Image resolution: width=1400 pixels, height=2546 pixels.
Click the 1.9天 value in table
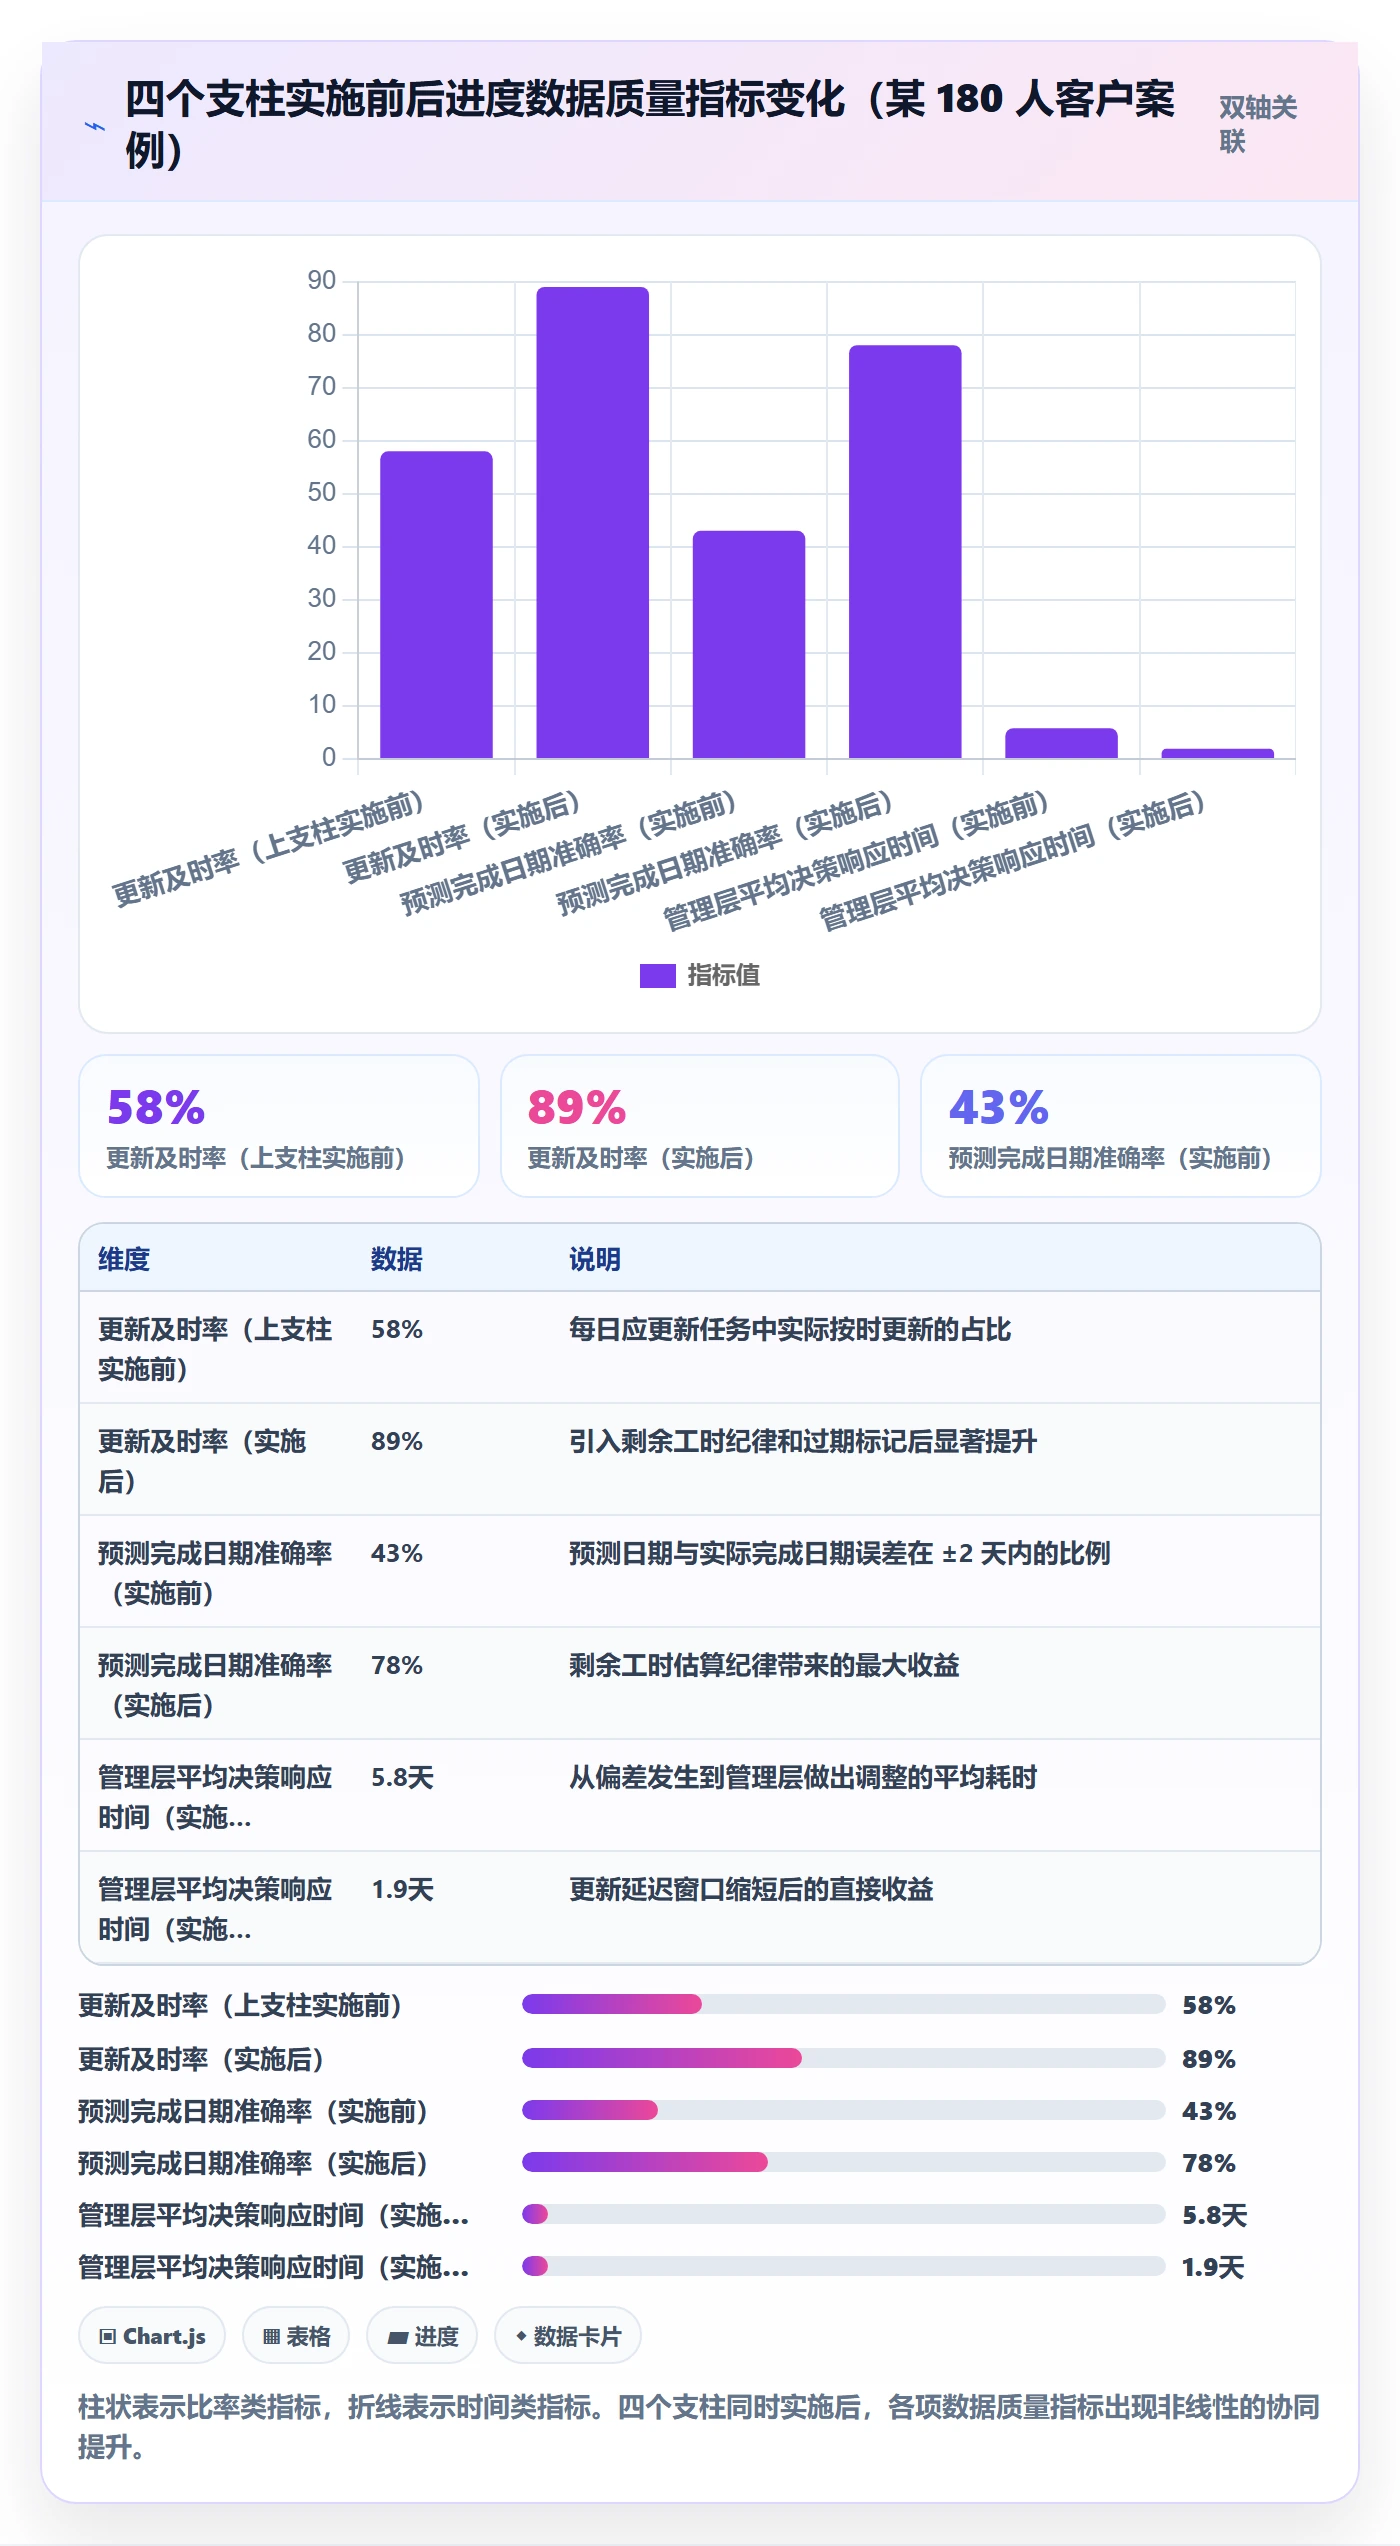tap(402, 1889)
